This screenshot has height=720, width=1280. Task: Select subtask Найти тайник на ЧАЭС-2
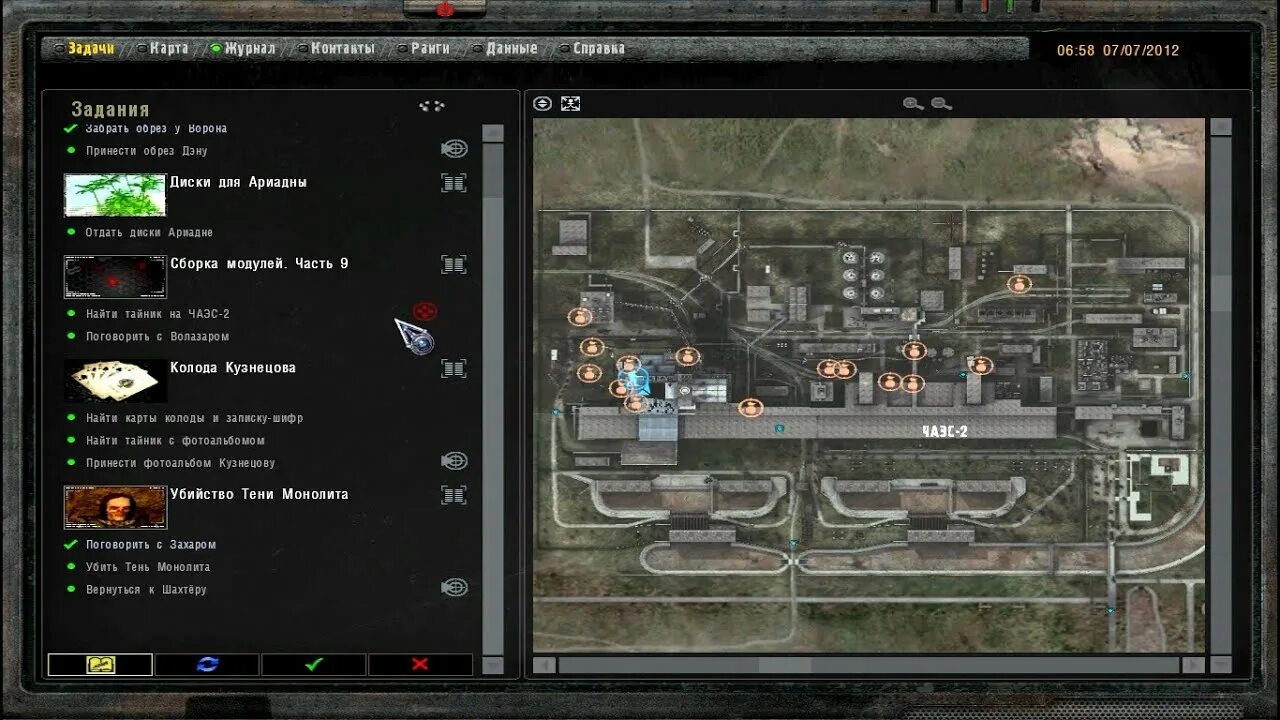coord(158,313)
